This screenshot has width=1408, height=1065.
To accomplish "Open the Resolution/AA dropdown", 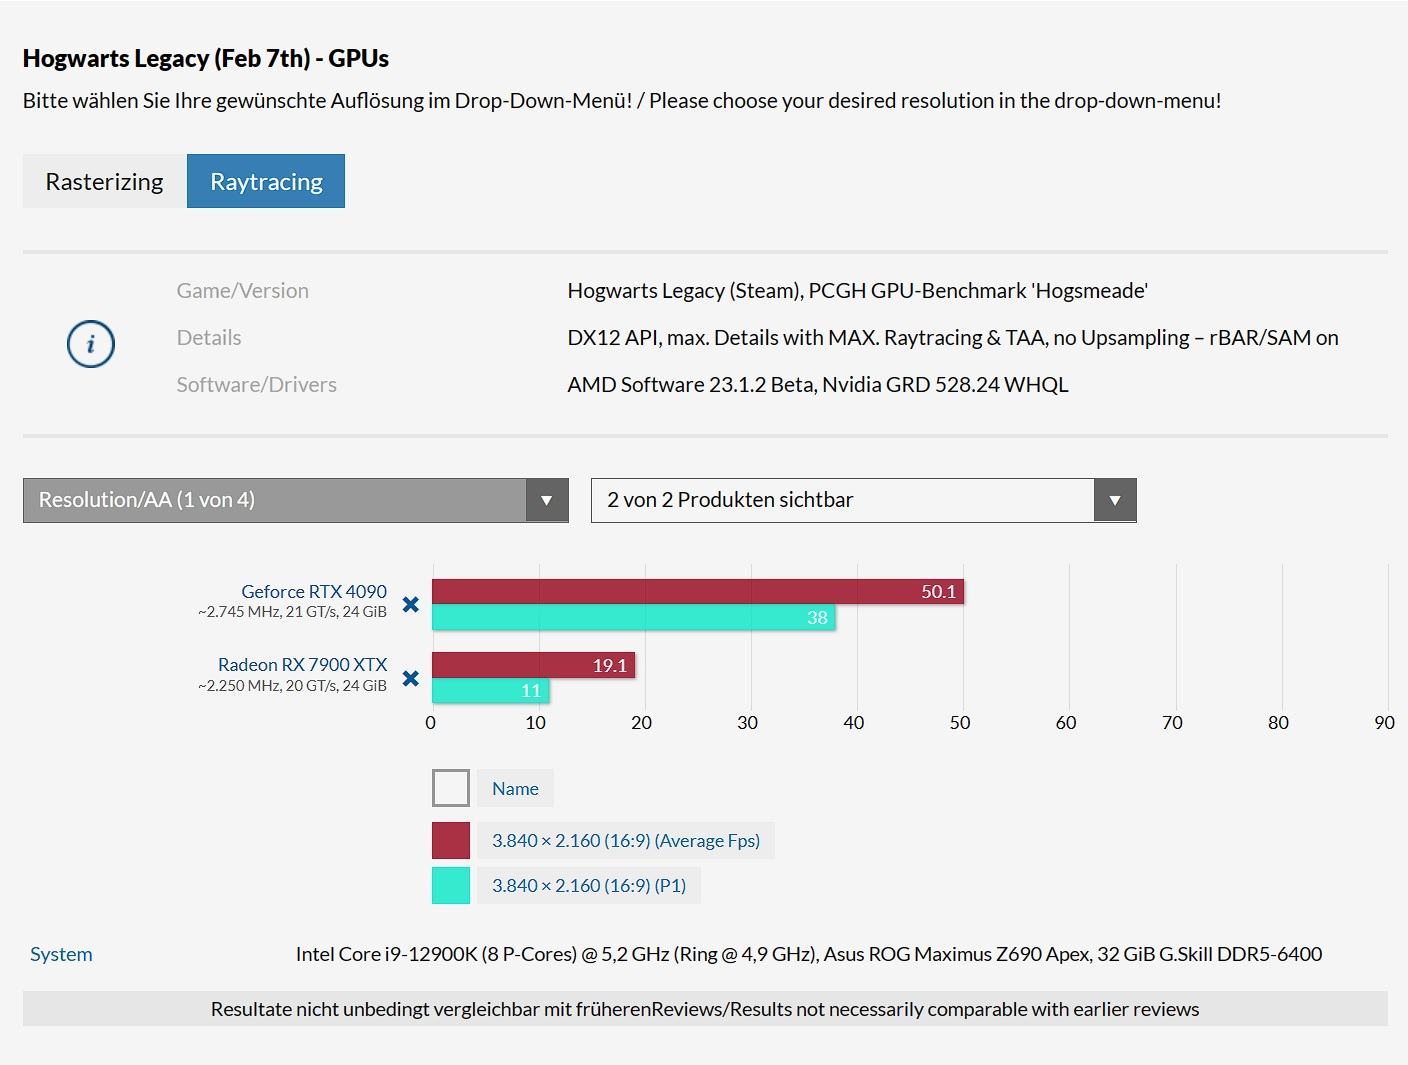I will click(x=275, y=500).
